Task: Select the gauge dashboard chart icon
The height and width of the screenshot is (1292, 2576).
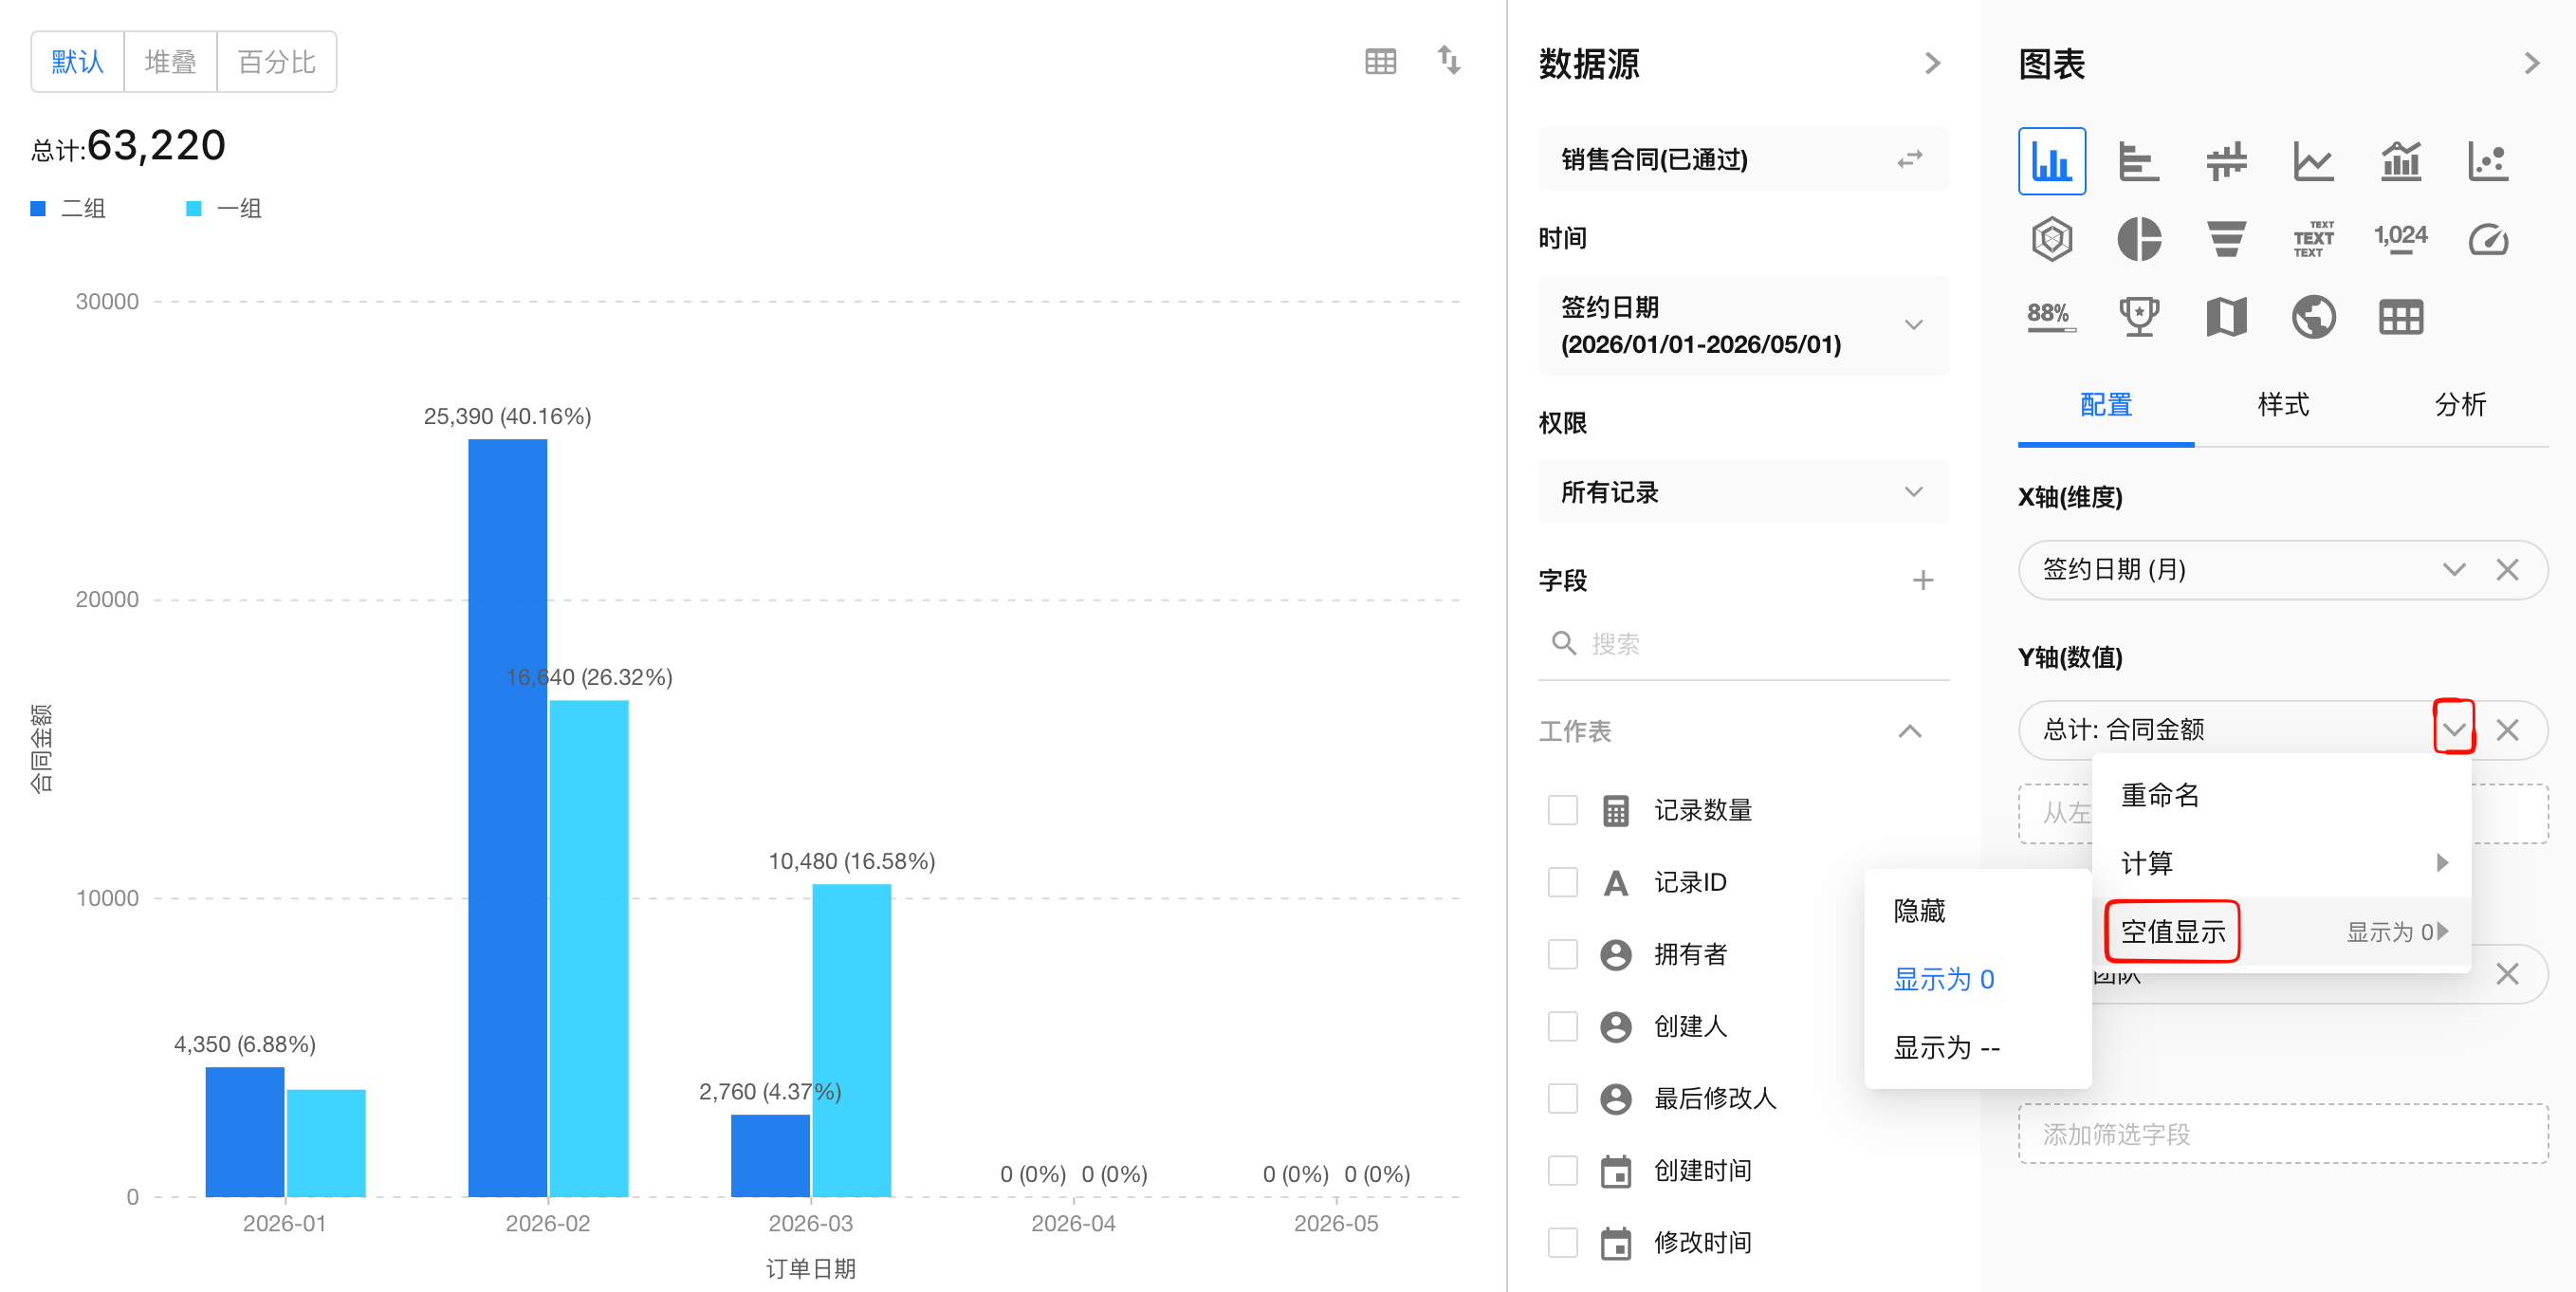Action: 2487,239
